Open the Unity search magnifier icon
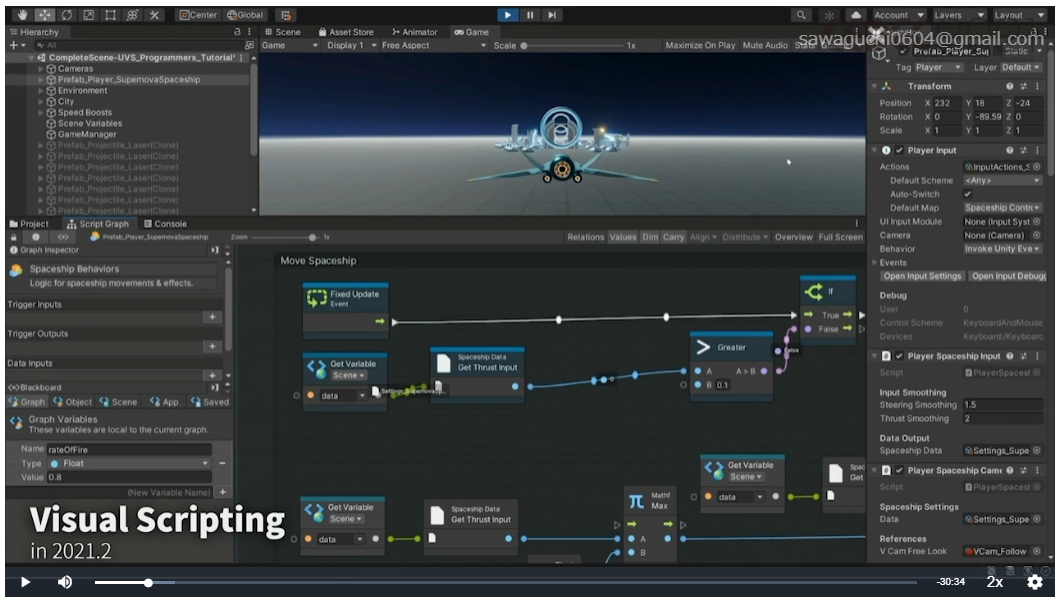The image size is (1059, 602). [801, 15]
